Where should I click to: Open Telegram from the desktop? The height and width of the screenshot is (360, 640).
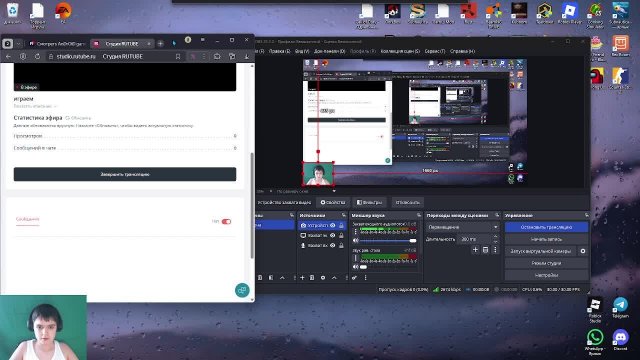point(620,308)
